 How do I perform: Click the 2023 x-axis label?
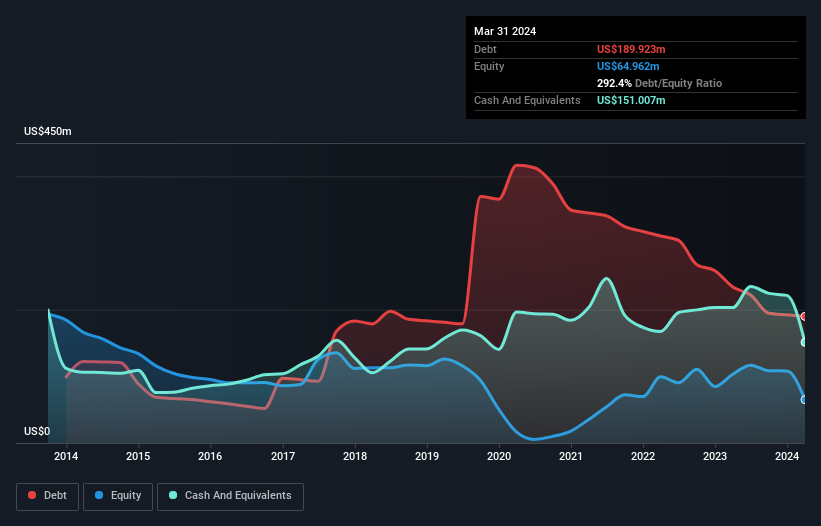(715, 456)
